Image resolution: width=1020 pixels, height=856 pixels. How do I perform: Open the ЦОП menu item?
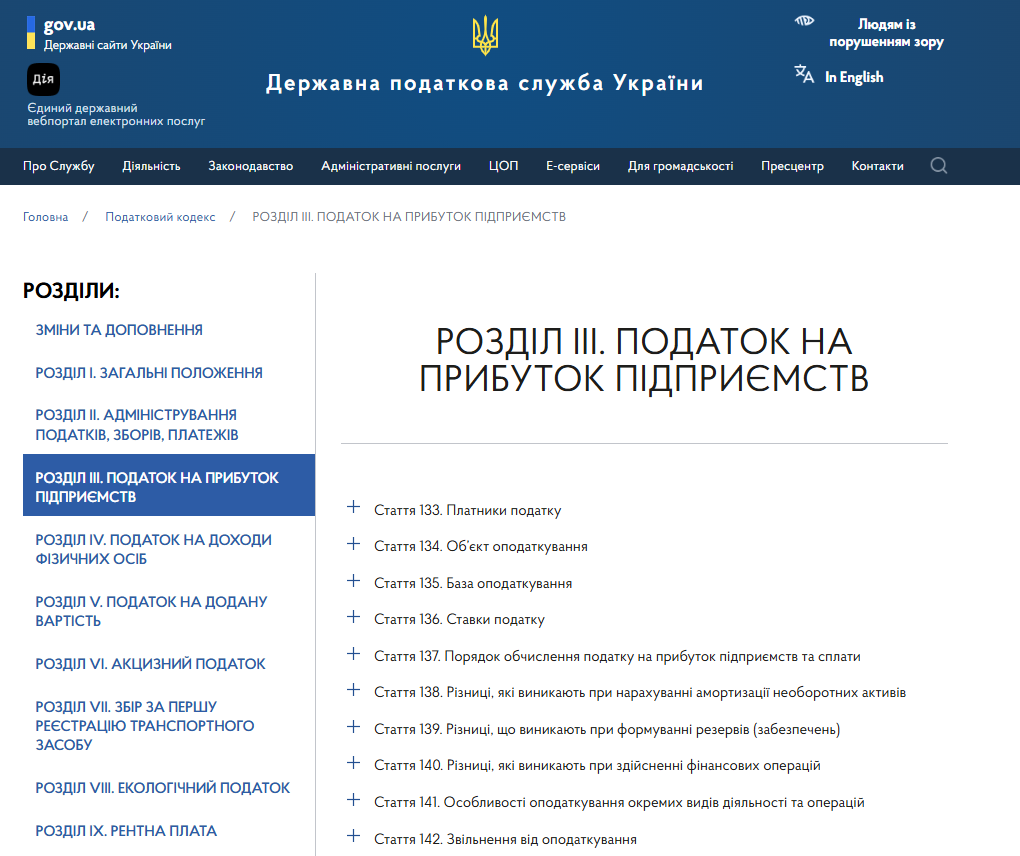[503, 166]
